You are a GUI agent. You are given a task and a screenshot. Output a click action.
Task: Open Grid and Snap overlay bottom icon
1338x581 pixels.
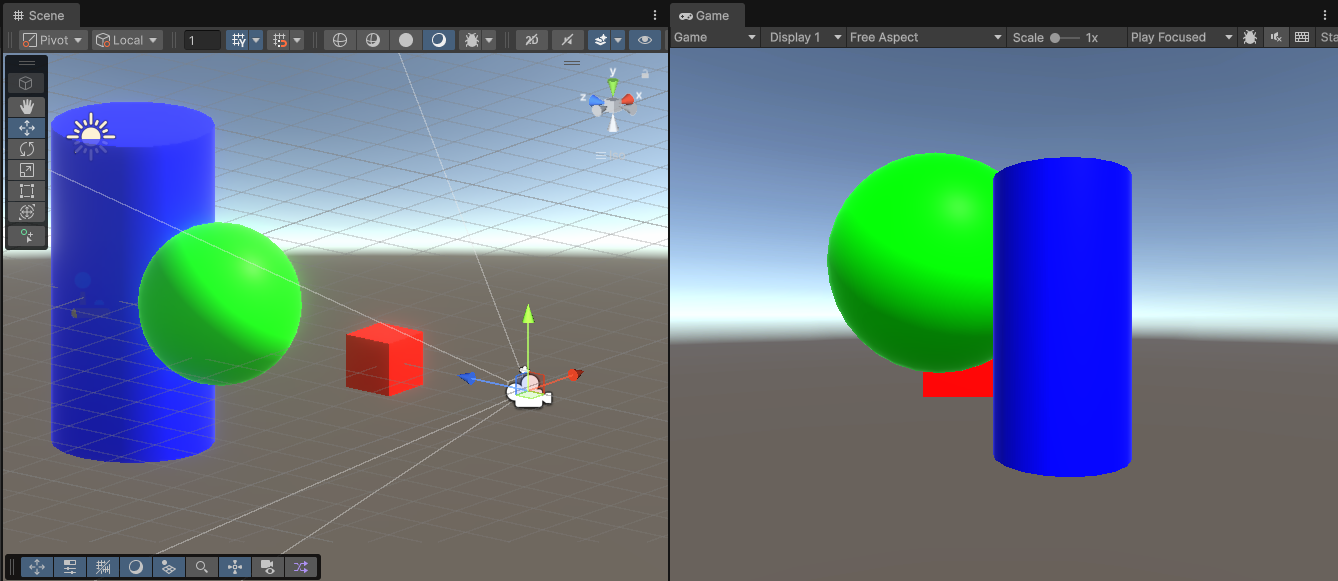[103, 567]
